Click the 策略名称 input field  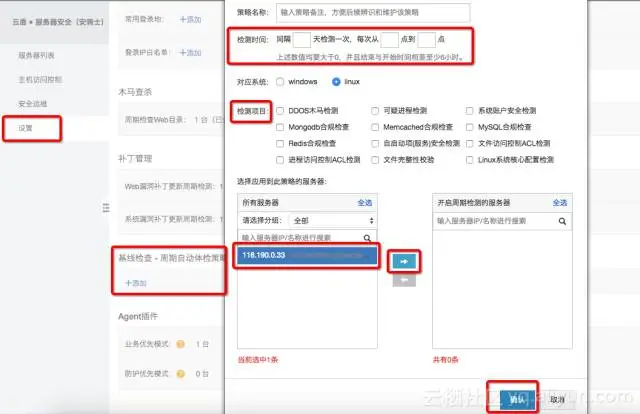373,13
